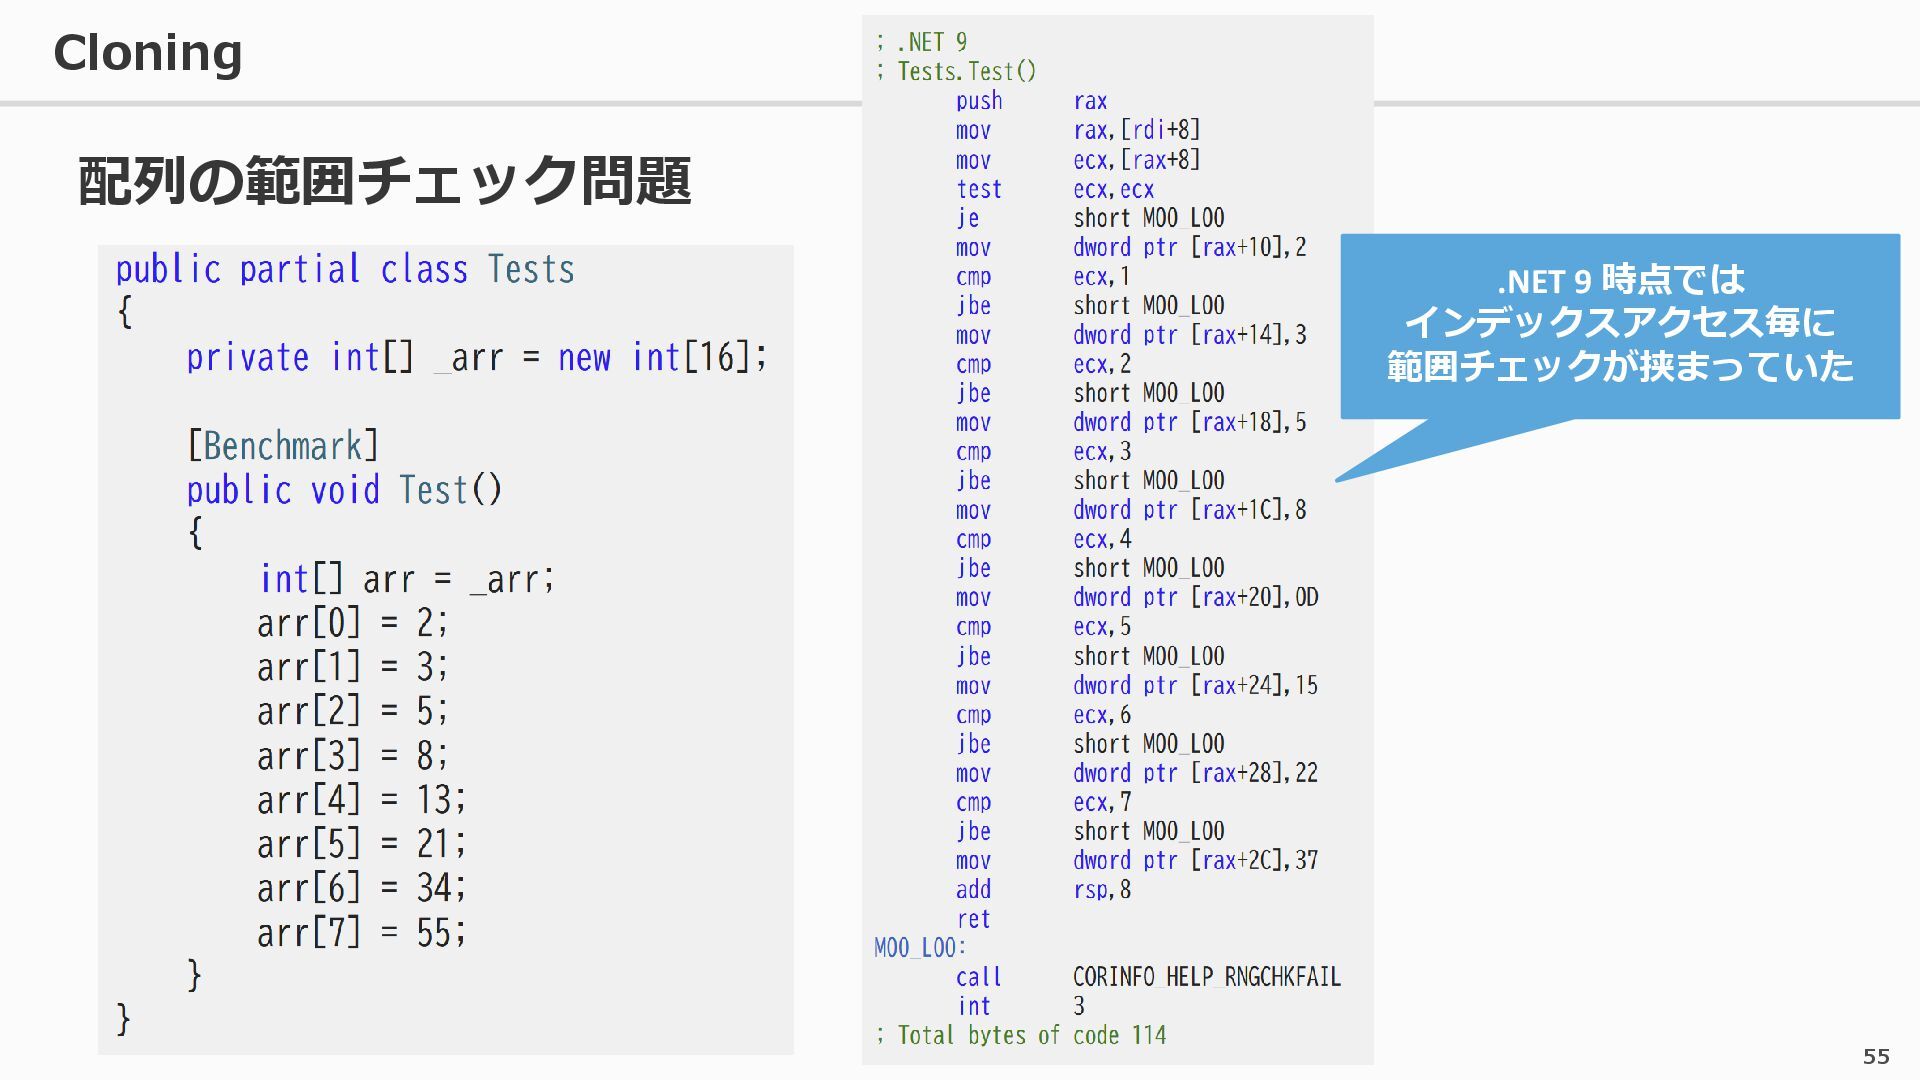
Task: Click the 'push rax' assembly instruction
Action: pyautogui.click(x=1030, y=101)
